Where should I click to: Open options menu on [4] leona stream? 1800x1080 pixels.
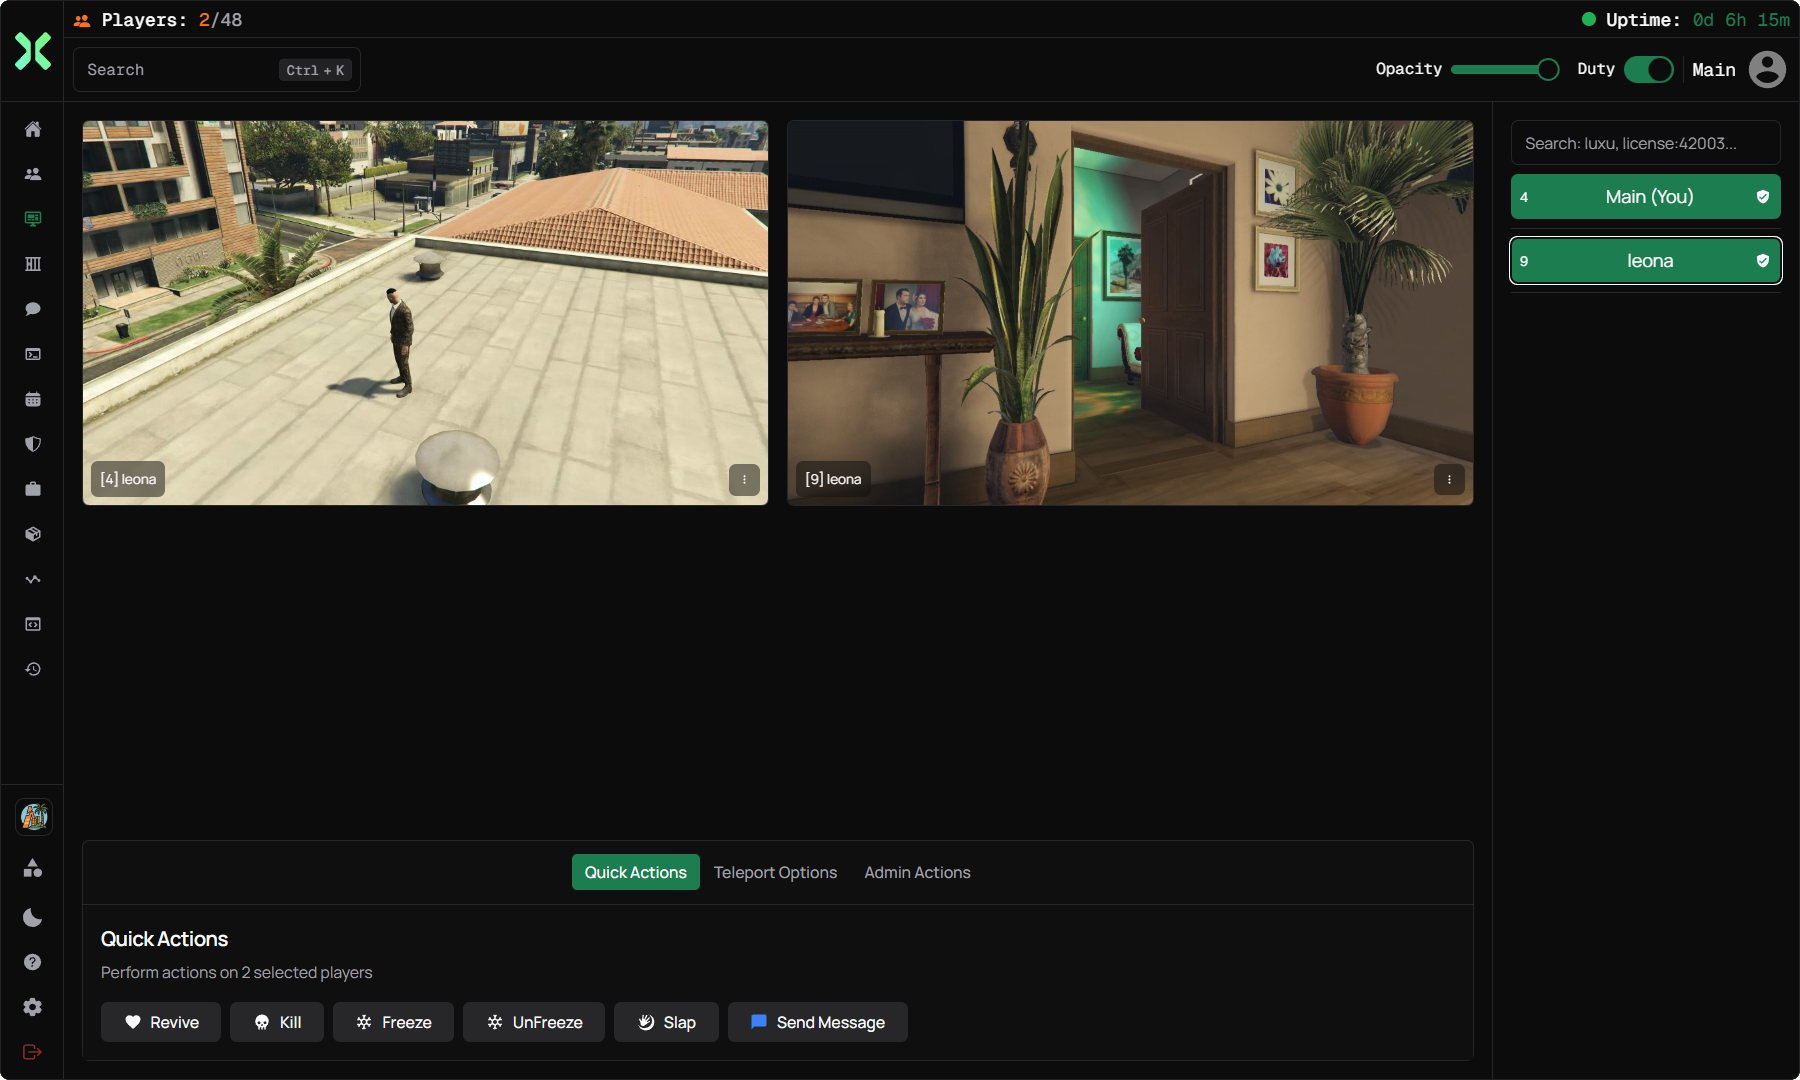[744, 480]
